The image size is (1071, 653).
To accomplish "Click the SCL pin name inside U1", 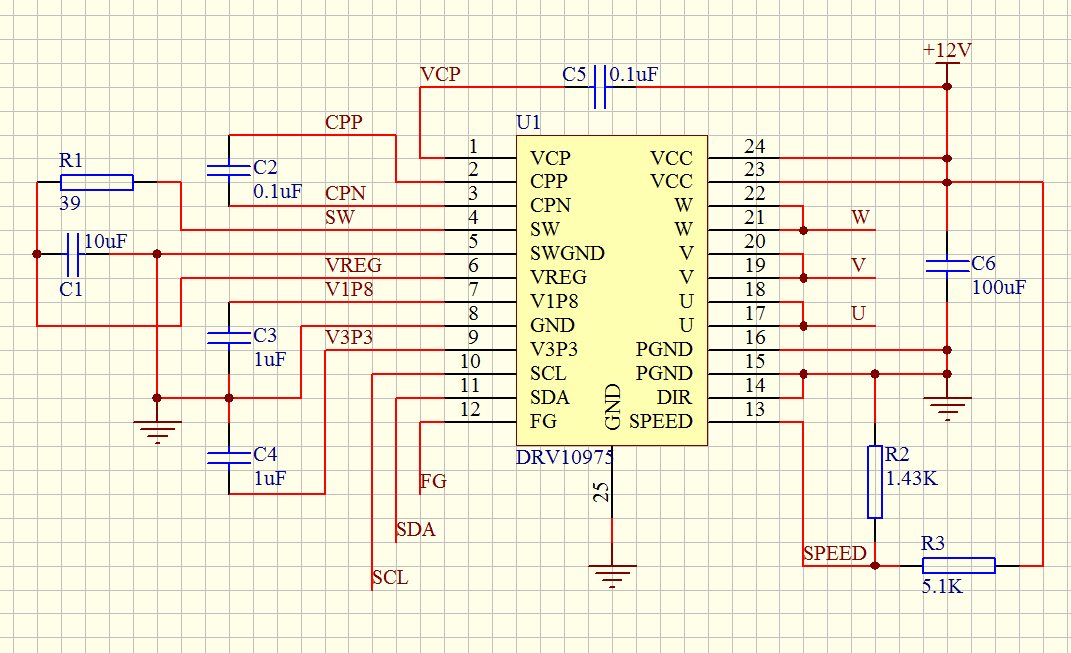I will 548,374.
